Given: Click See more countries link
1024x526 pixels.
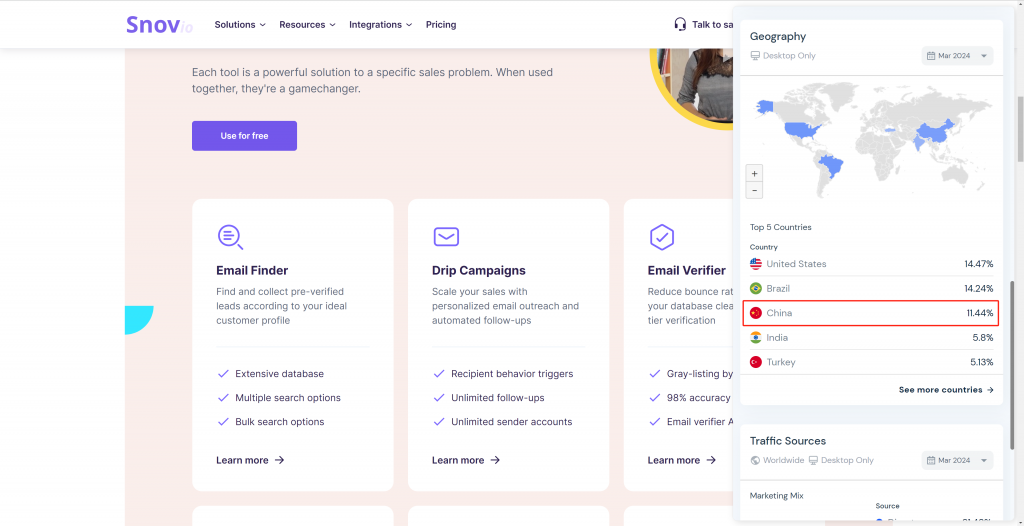Looking at the screenshot, I should [946, 389].
